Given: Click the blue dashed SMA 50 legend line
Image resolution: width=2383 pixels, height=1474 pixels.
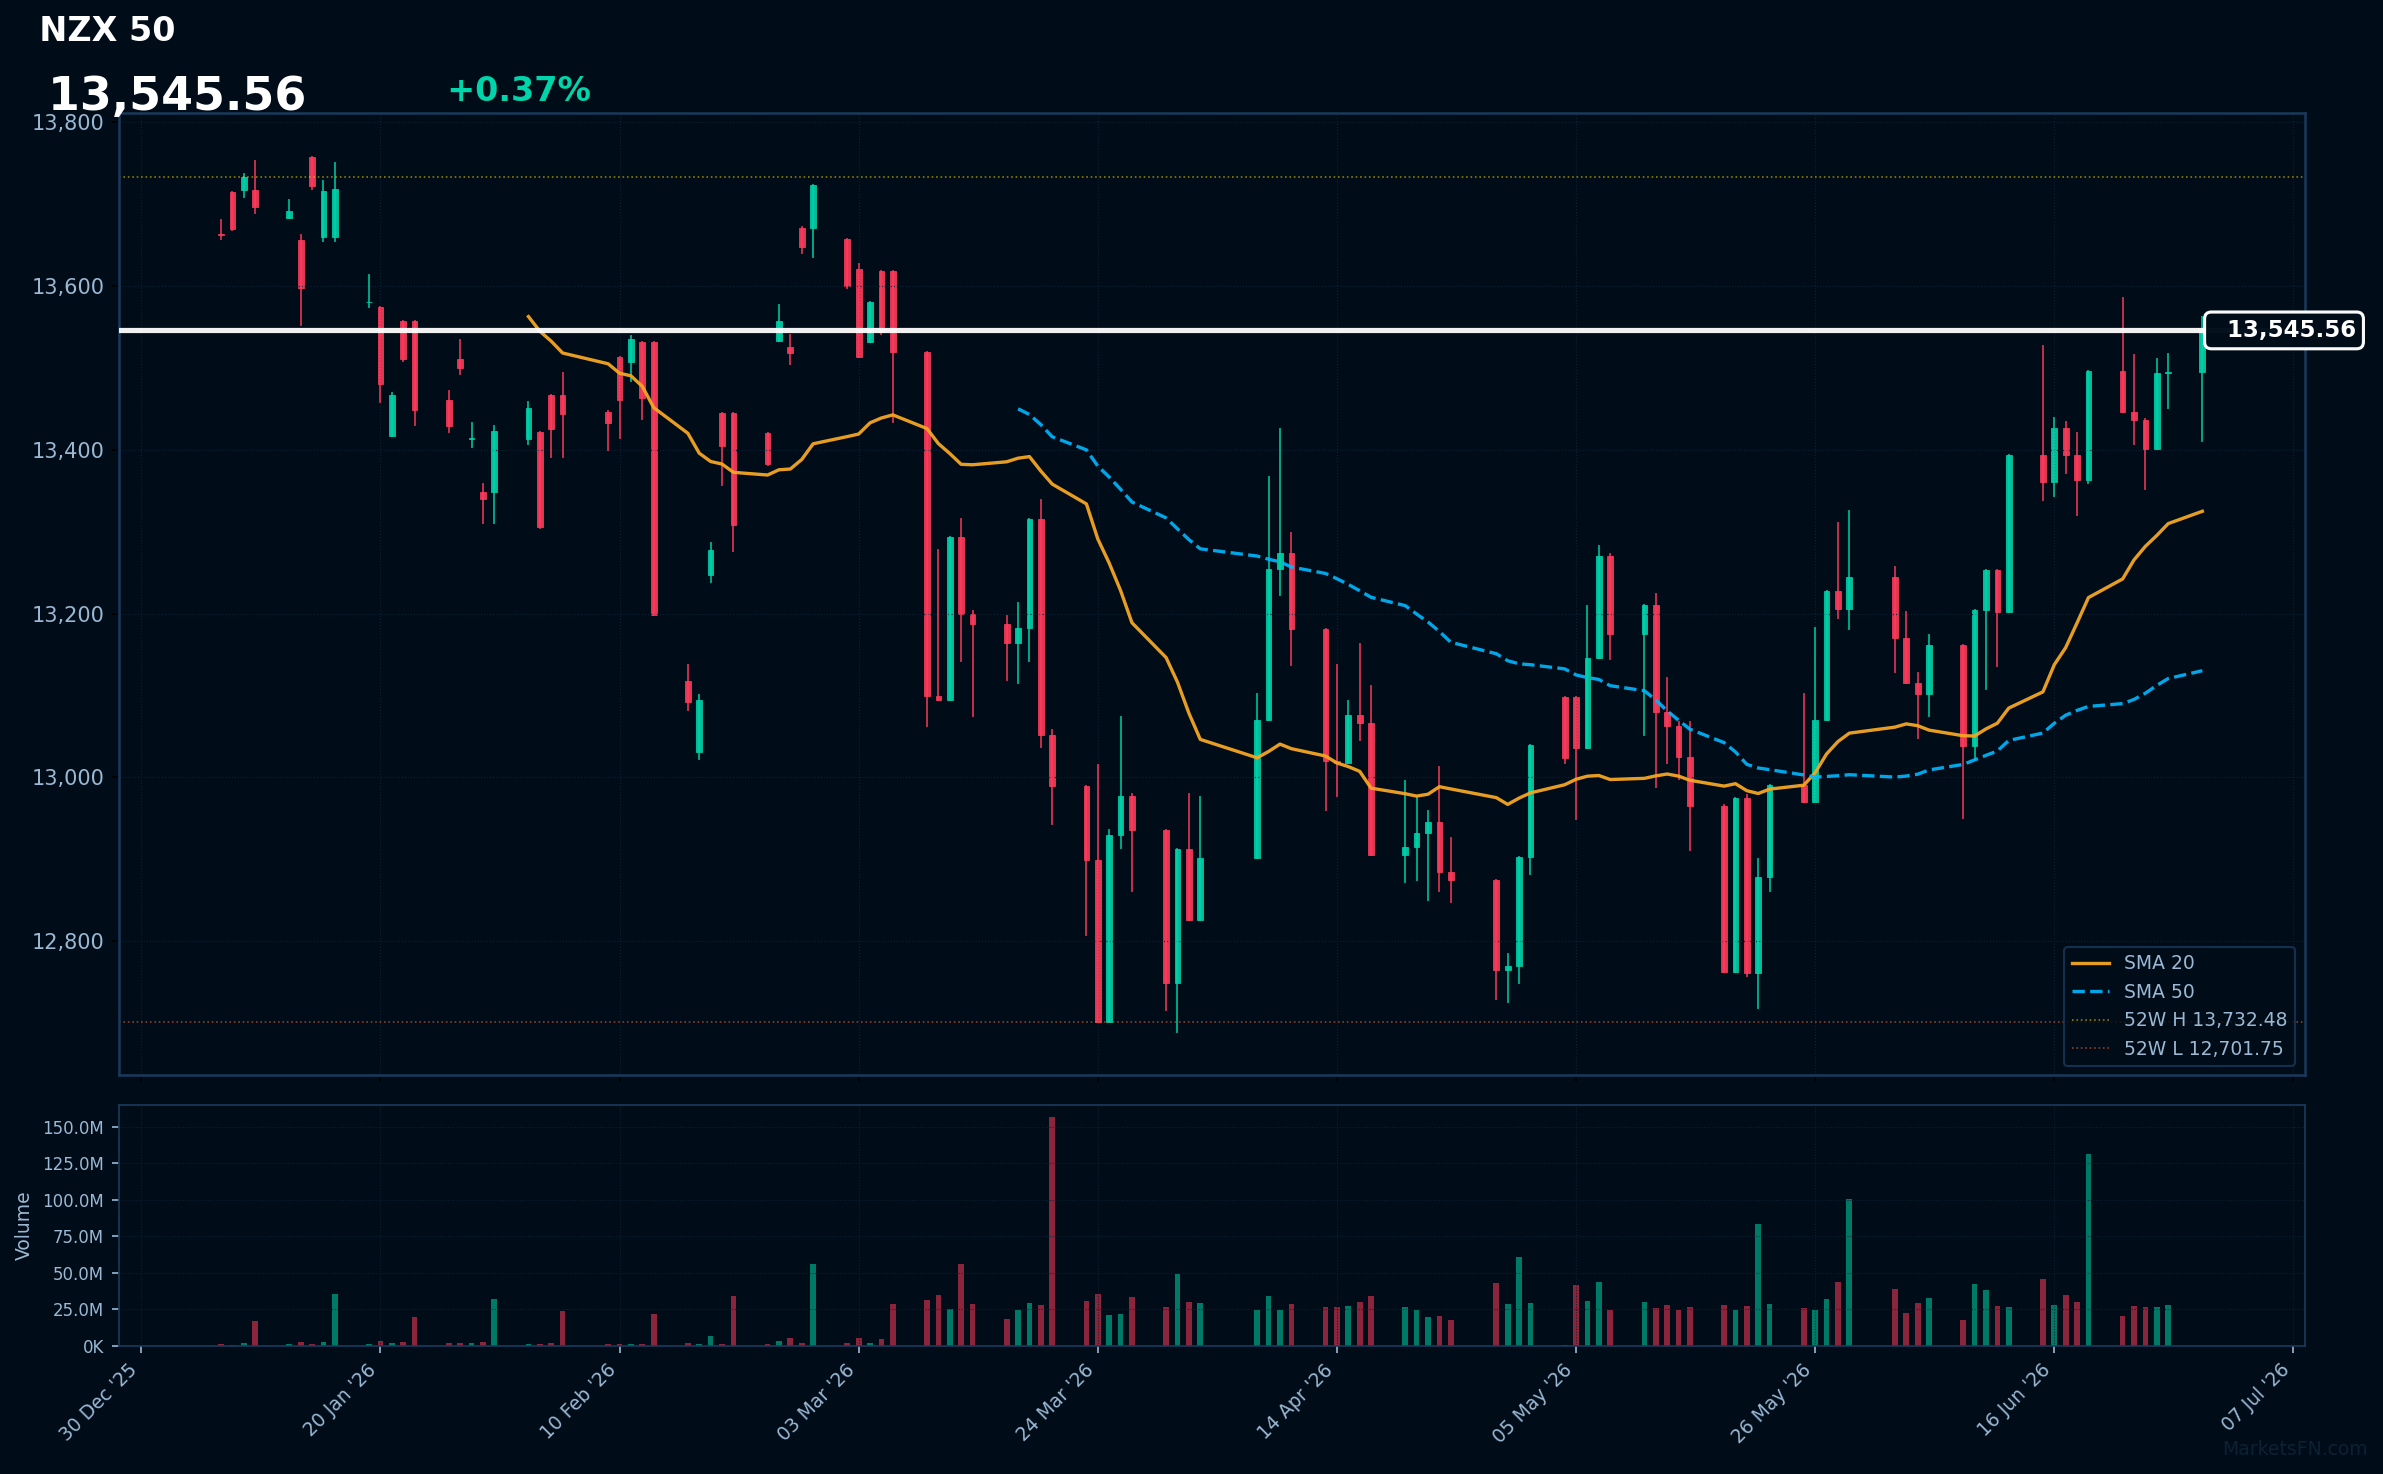Looking at the screenshot, I should point(2090,992).
